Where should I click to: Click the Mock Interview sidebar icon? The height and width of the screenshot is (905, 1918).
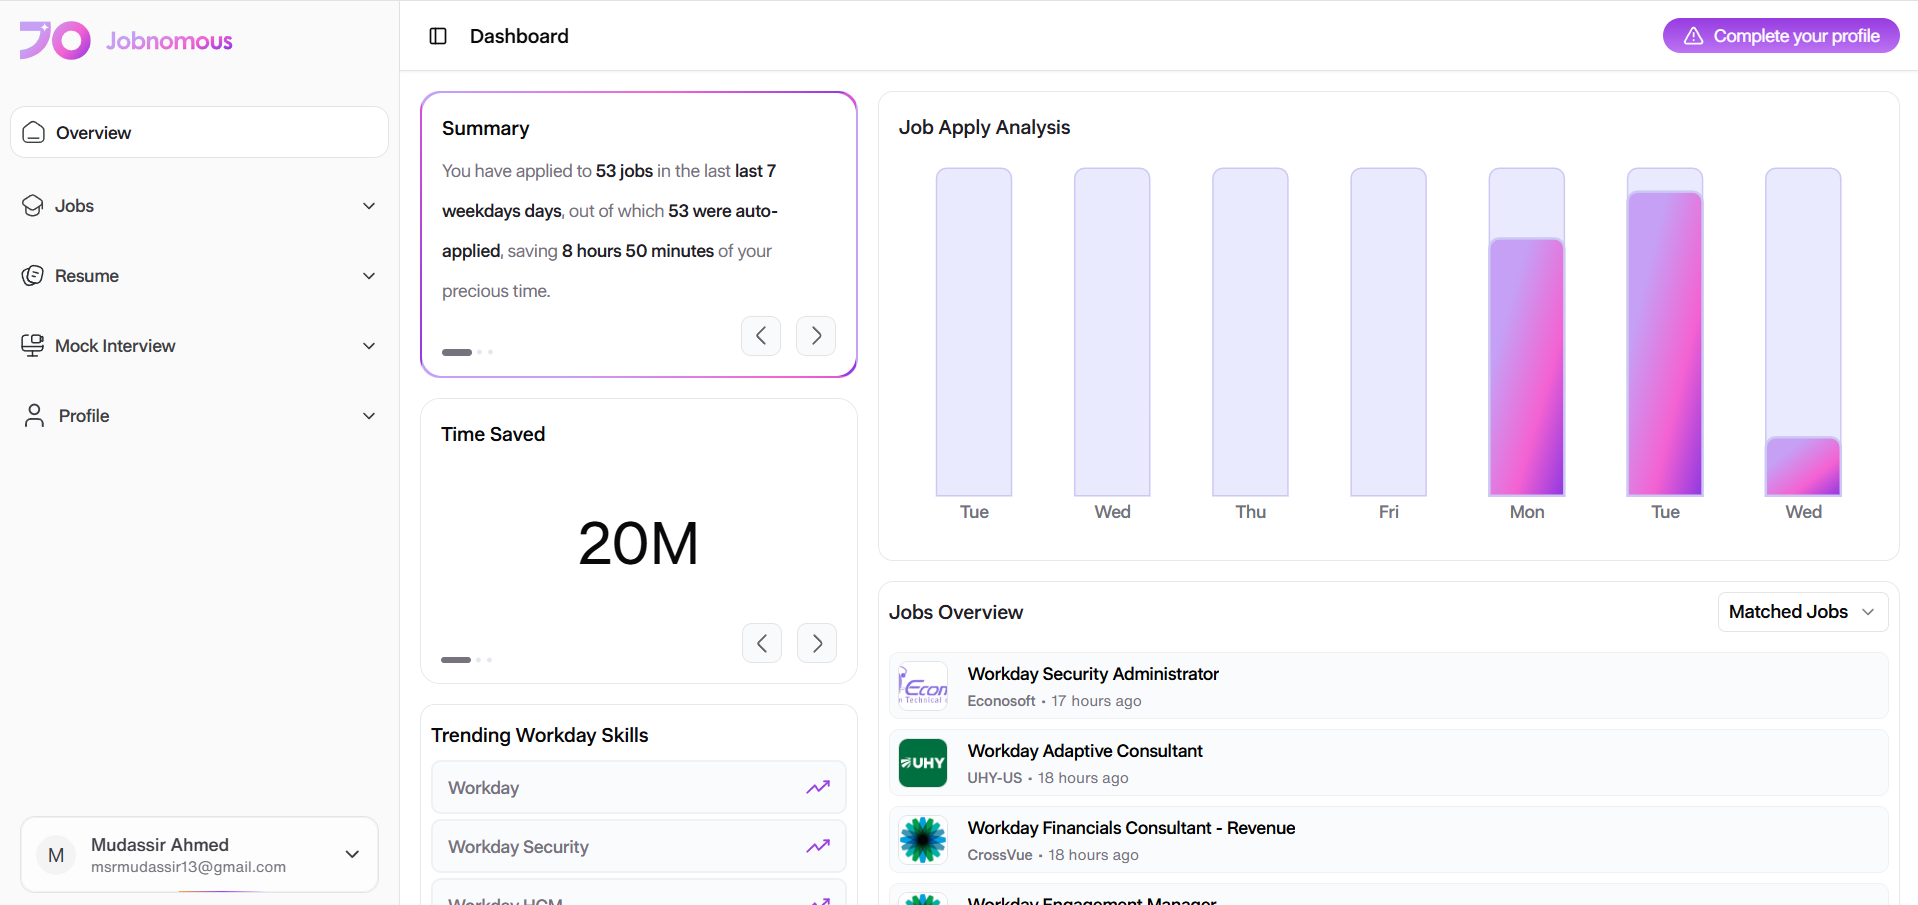coord(33,346)
